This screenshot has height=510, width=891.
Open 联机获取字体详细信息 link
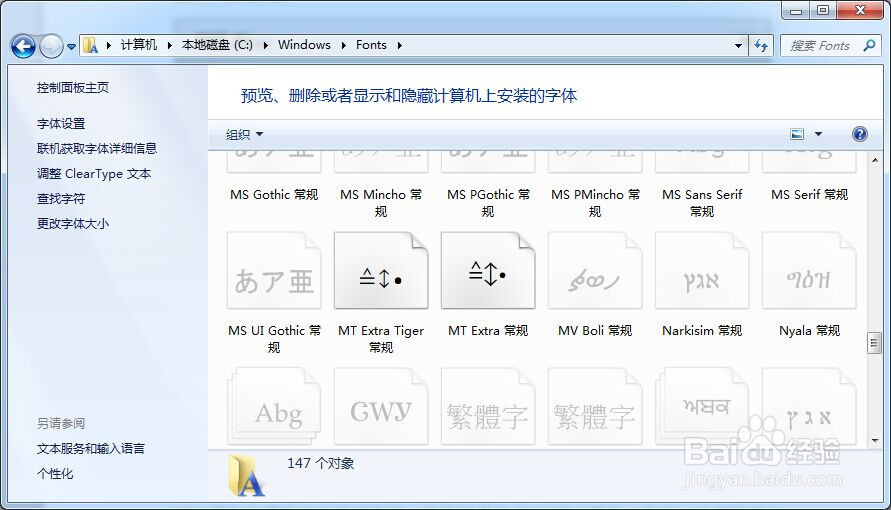coord(97,148)
